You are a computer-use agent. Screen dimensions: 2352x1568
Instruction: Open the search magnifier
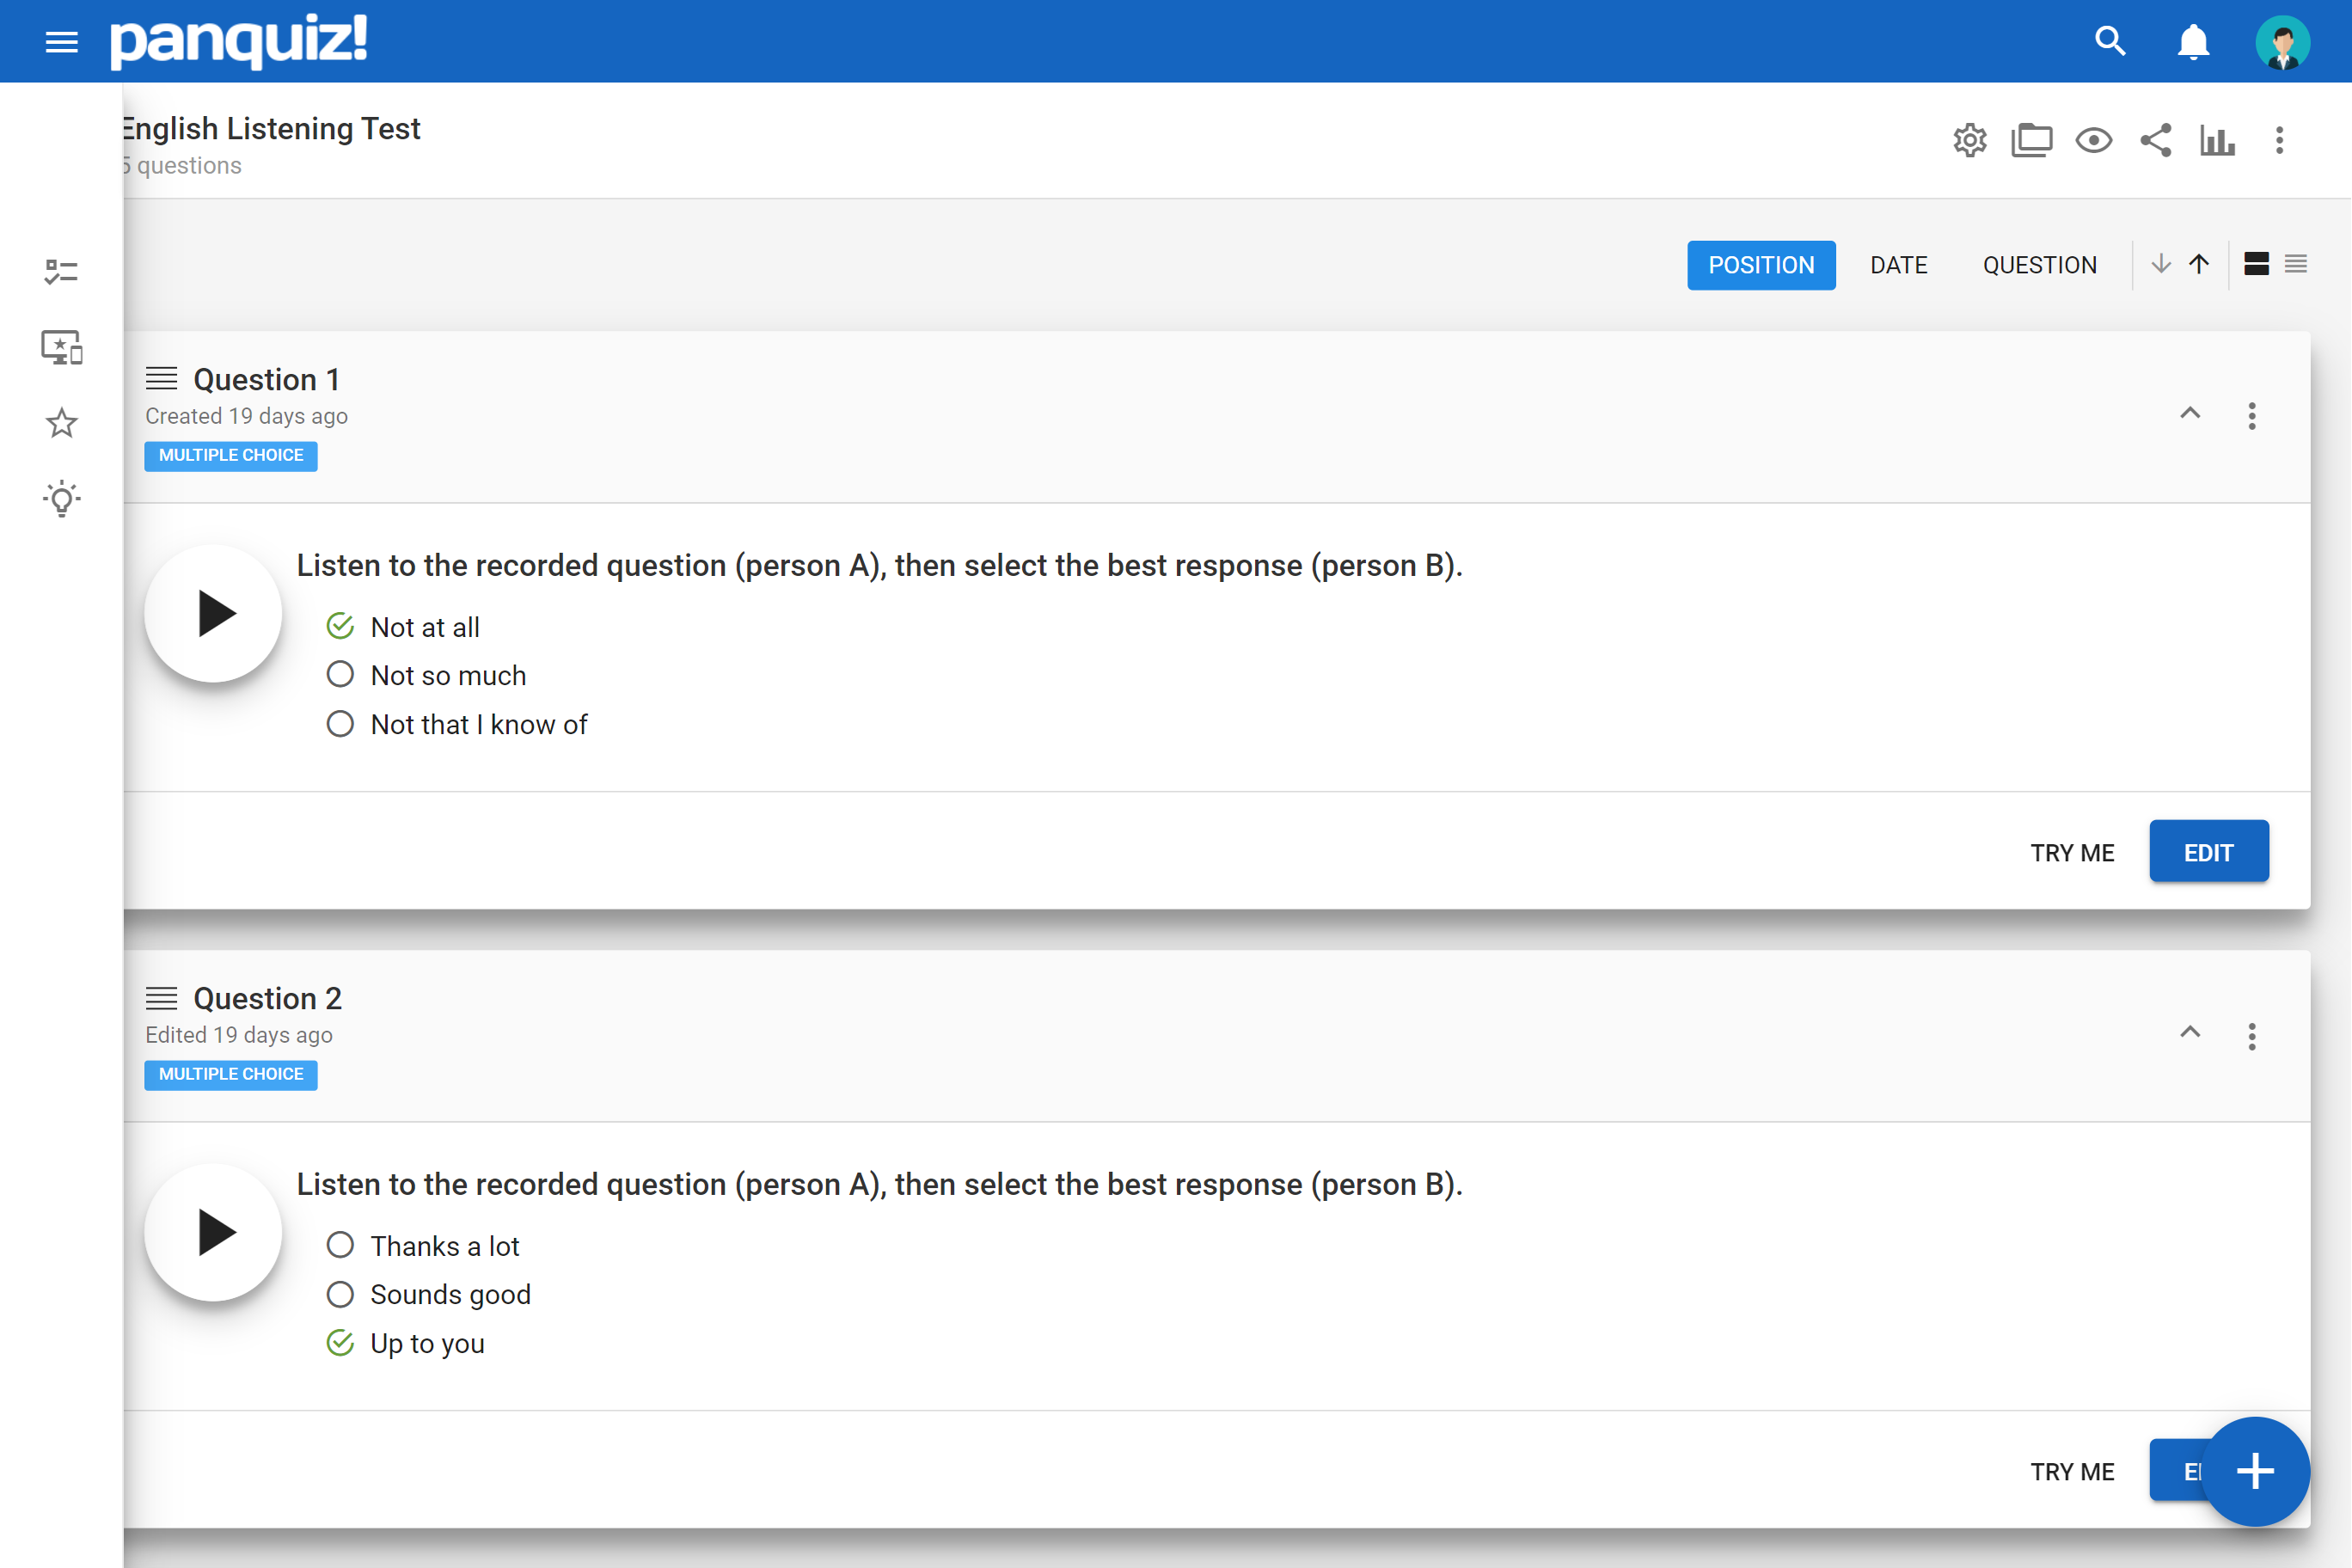click(2110, 41)
